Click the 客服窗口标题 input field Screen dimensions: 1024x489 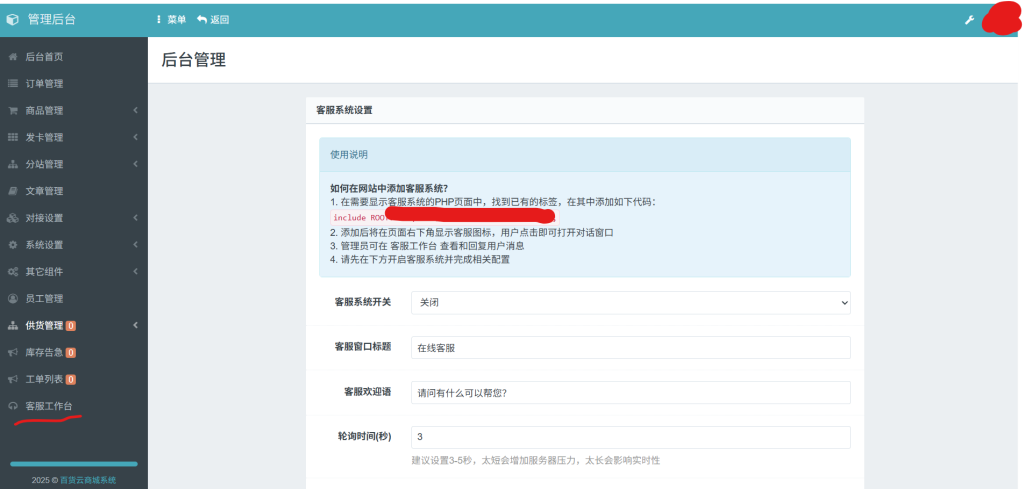[630, 347]
